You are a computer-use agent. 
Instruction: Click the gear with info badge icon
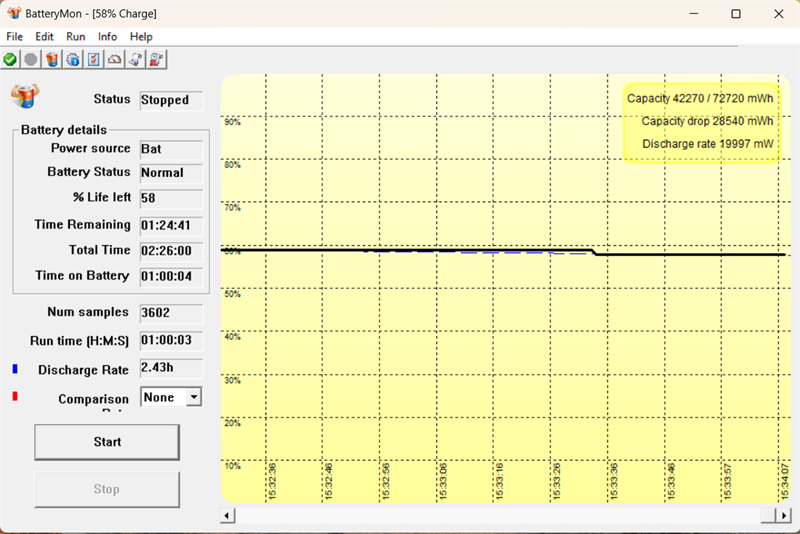pyautogui.click(x=73, y=60)
